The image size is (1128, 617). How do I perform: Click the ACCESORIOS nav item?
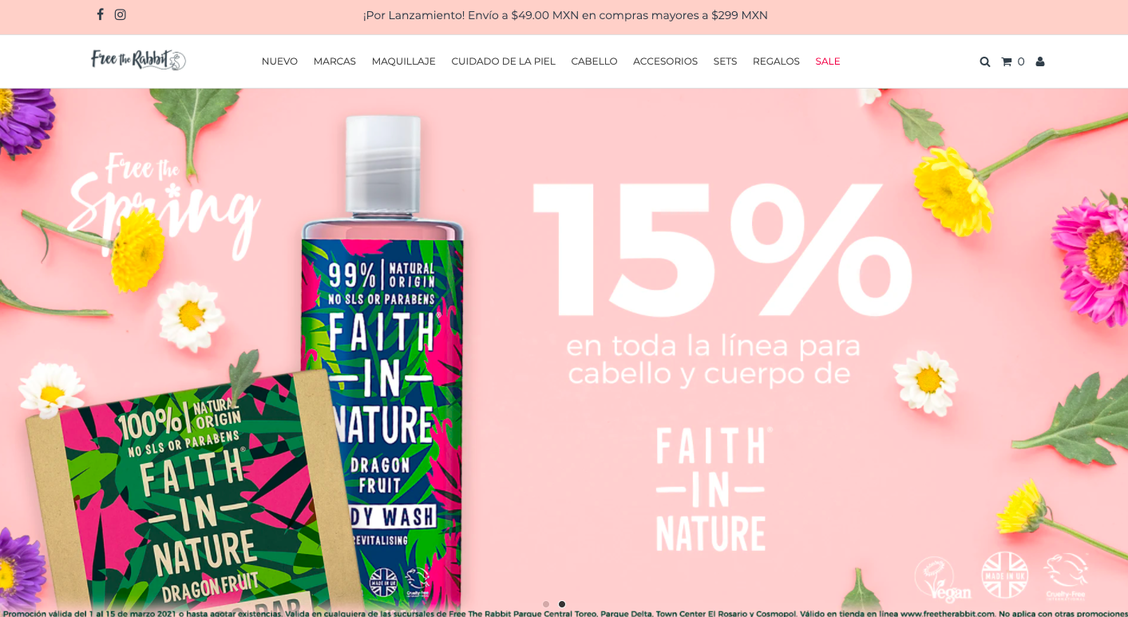(x=665, y=62)
